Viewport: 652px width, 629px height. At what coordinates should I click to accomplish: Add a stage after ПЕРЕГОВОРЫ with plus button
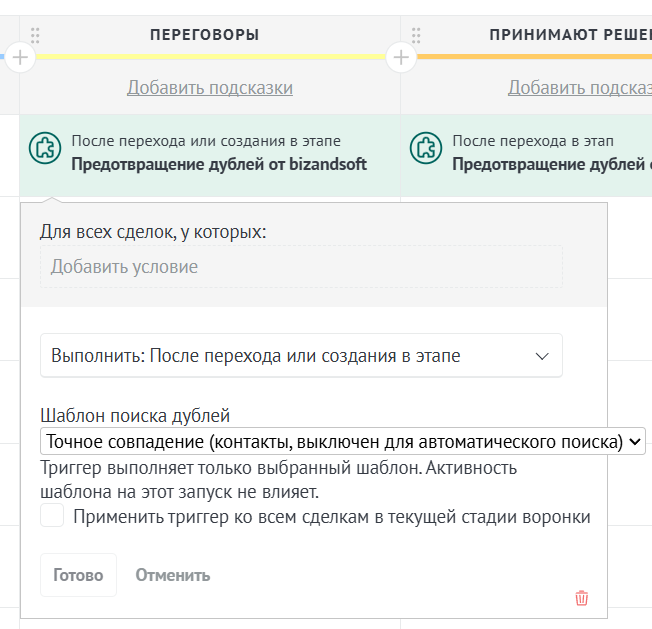401,57
